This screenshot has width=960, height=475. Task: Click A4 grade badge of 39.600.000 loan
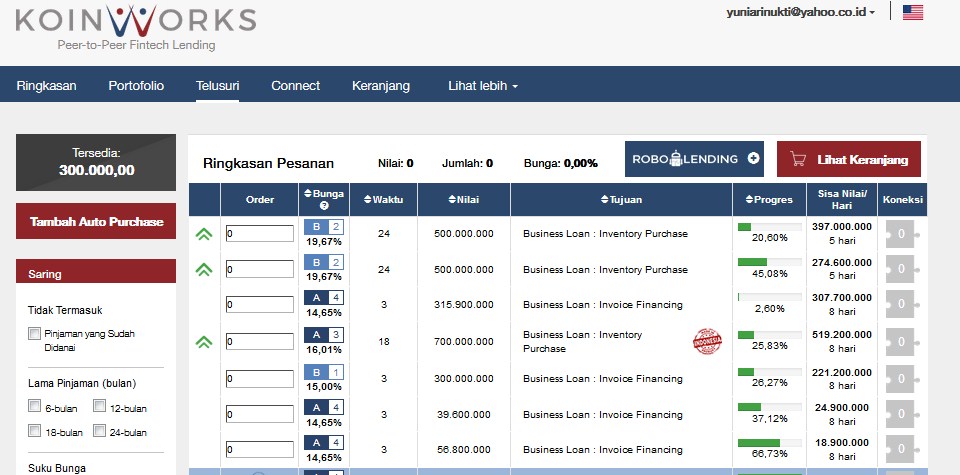pos(324,408)
